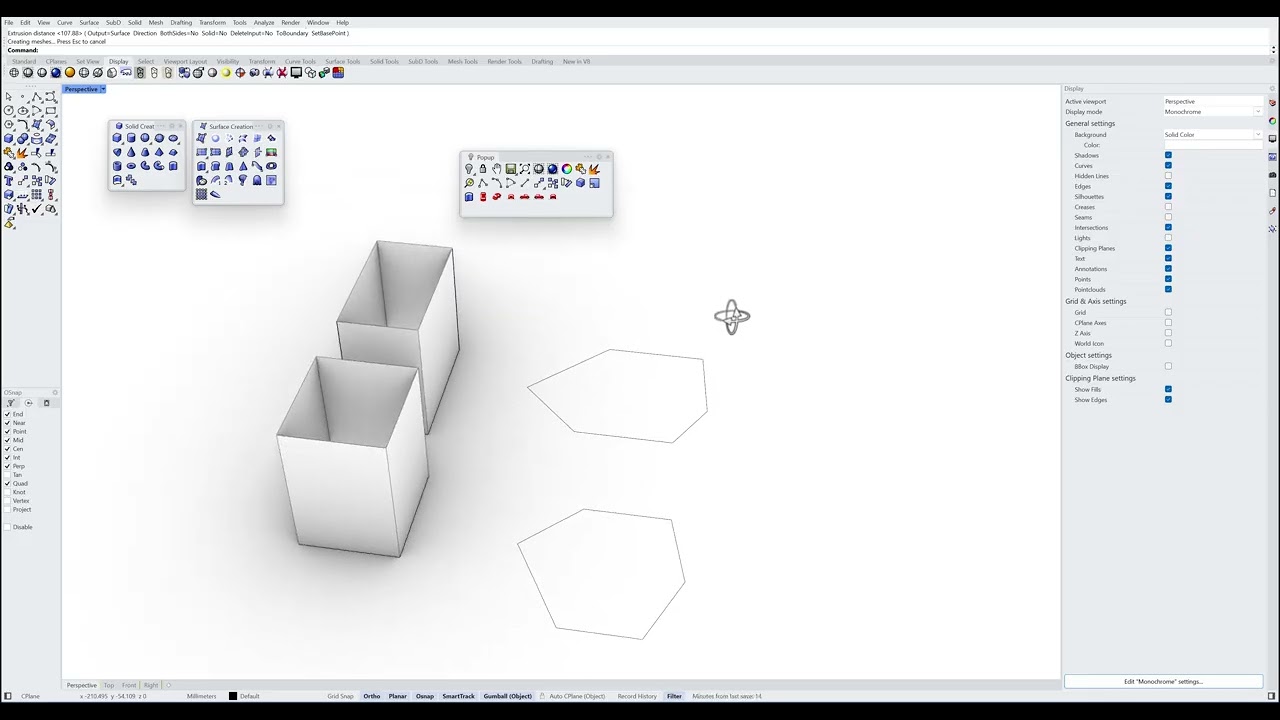Toggle Gumball (Object) in the status bar
1280x720 pixels.
pyautogui.click(x=508, y=696)
